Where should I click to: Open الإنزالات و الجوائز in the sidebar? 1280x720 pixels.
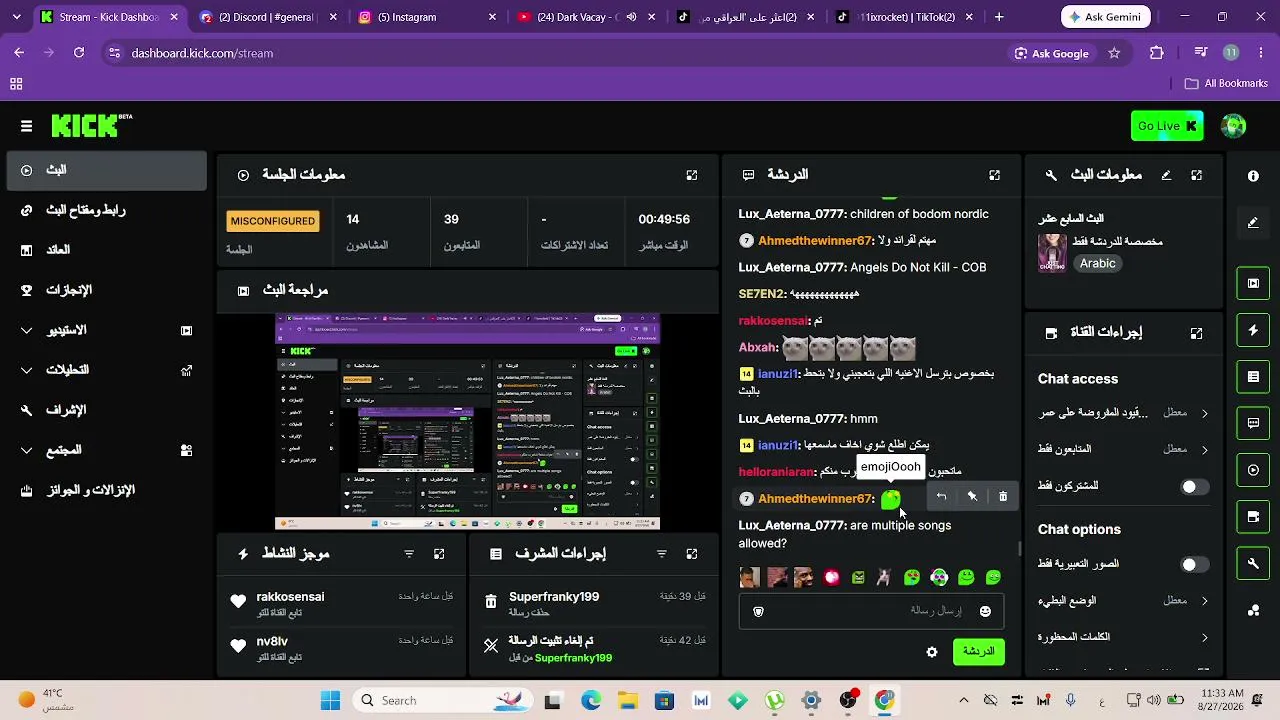pos(106,490)
